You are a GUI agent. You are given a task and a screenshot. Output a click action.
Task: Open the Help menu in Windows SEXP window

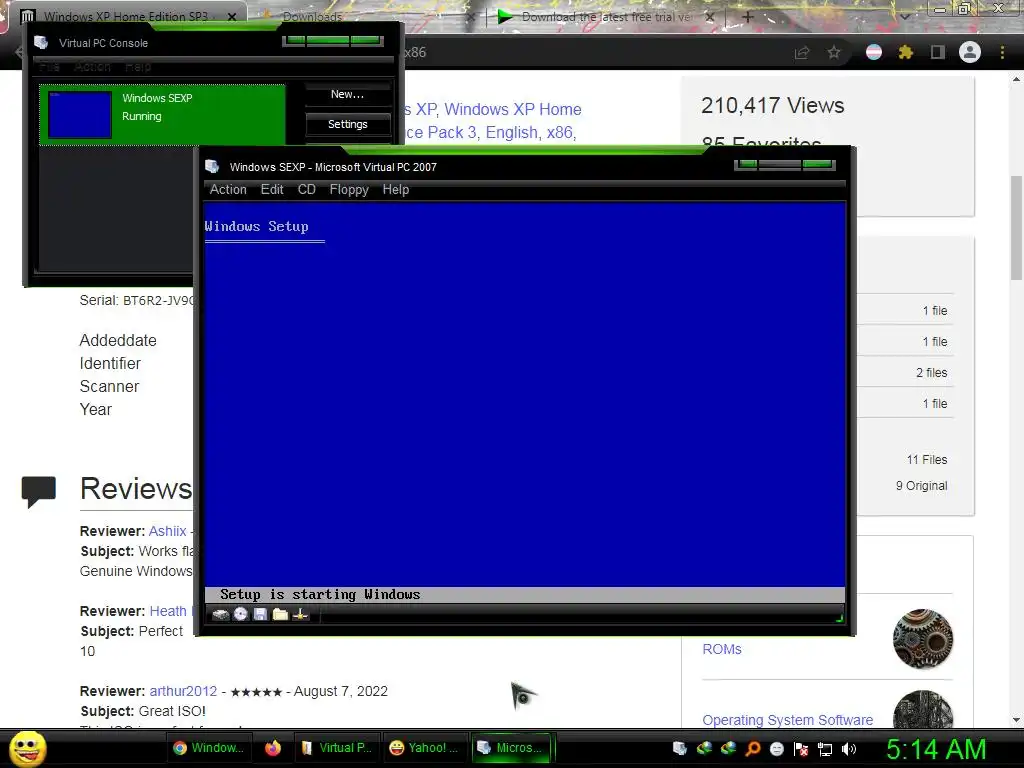point(396,189)
